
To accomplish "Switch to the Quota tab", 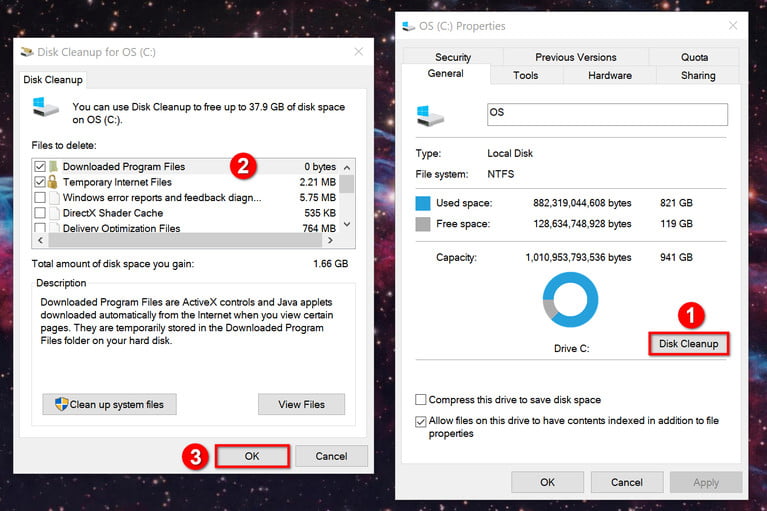I will tap(694, 57).
